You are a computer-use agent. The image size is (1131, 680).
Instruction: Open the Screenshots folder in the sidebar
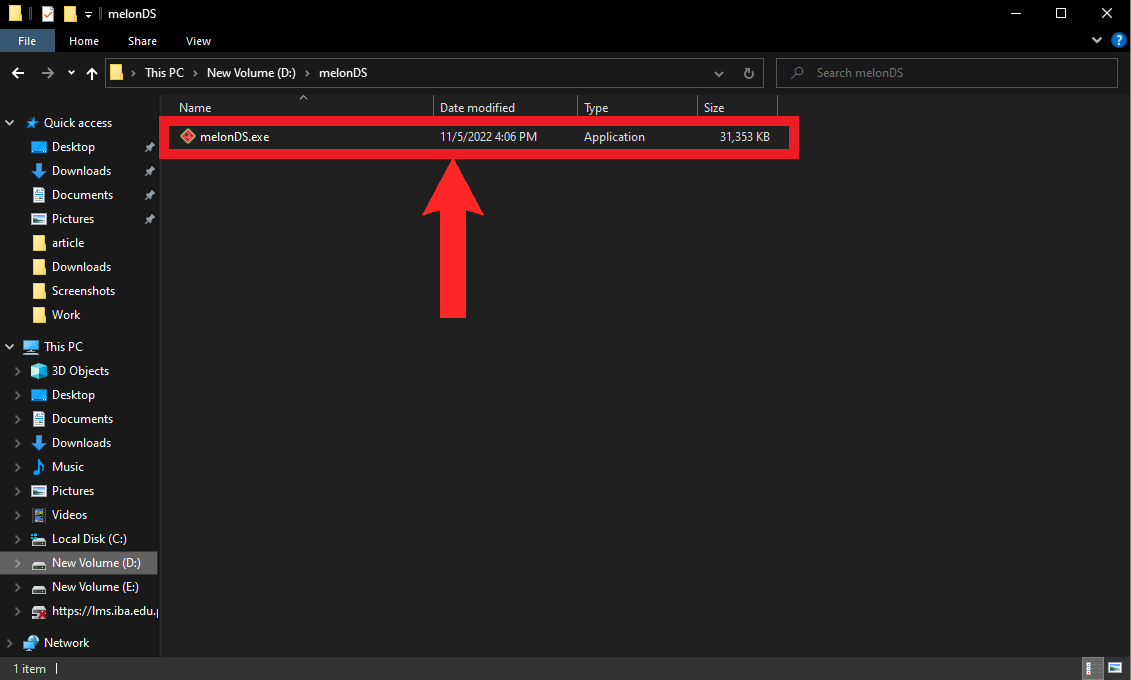point(83,291)
